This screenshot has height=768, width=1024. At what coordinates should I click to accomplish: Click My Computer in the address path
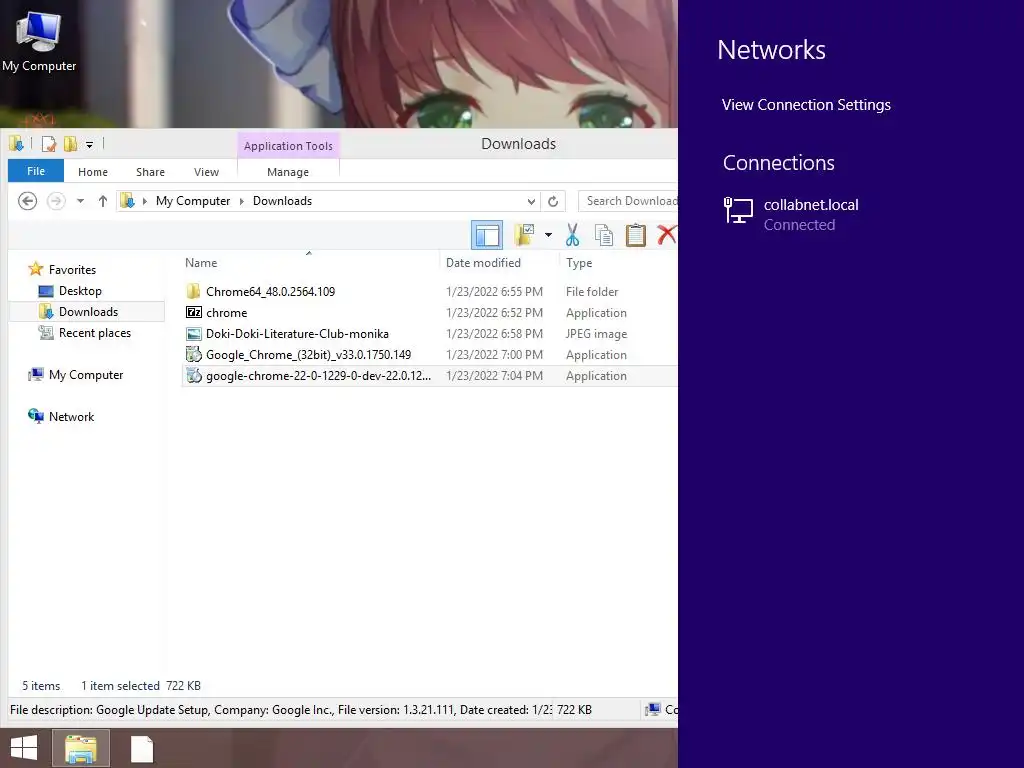click(193, 201)
